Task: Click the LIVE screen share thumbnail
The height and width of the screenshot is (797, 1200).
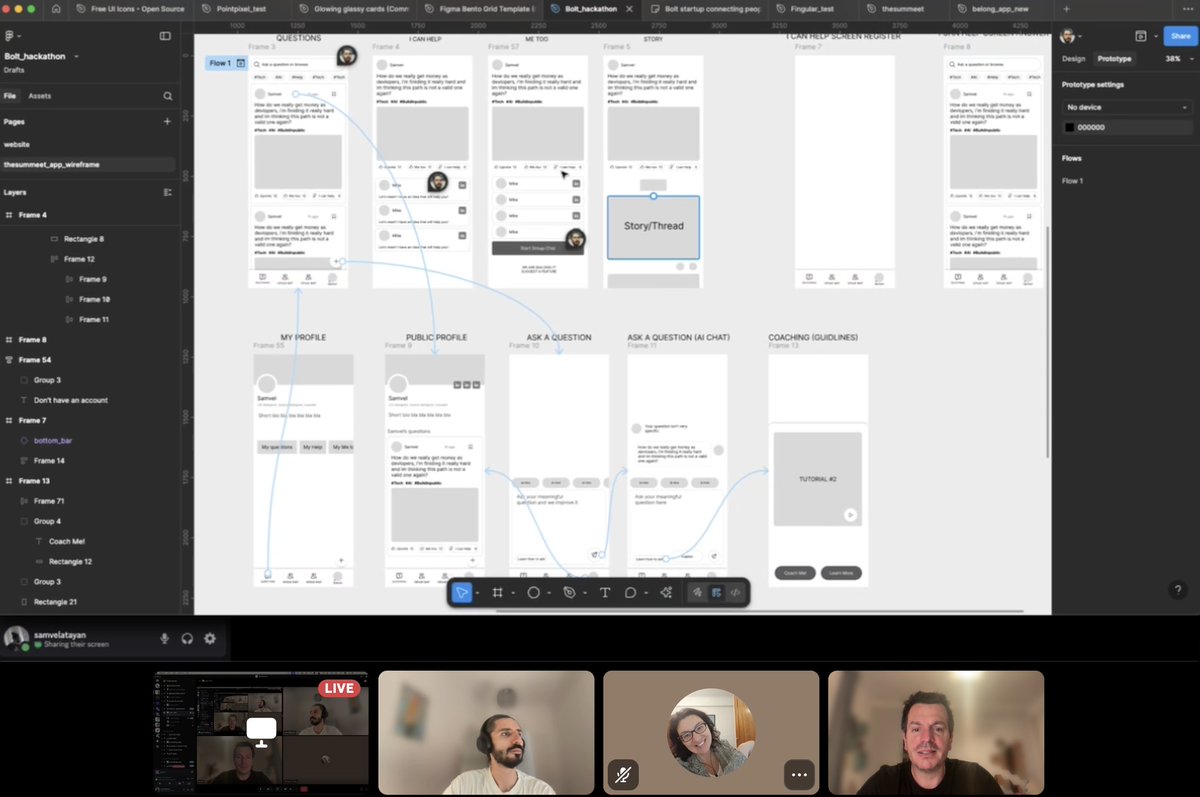Action: coord(261,732)
